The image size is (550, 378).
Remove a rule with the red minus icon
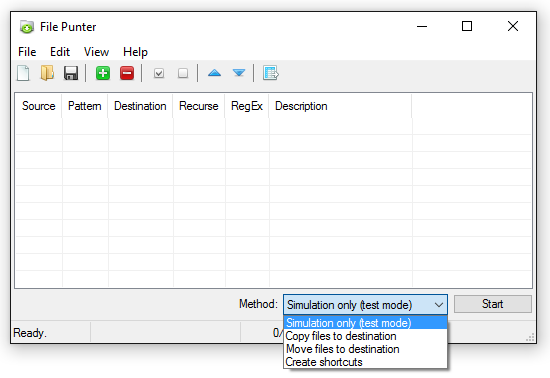click(x=127, y=73)
